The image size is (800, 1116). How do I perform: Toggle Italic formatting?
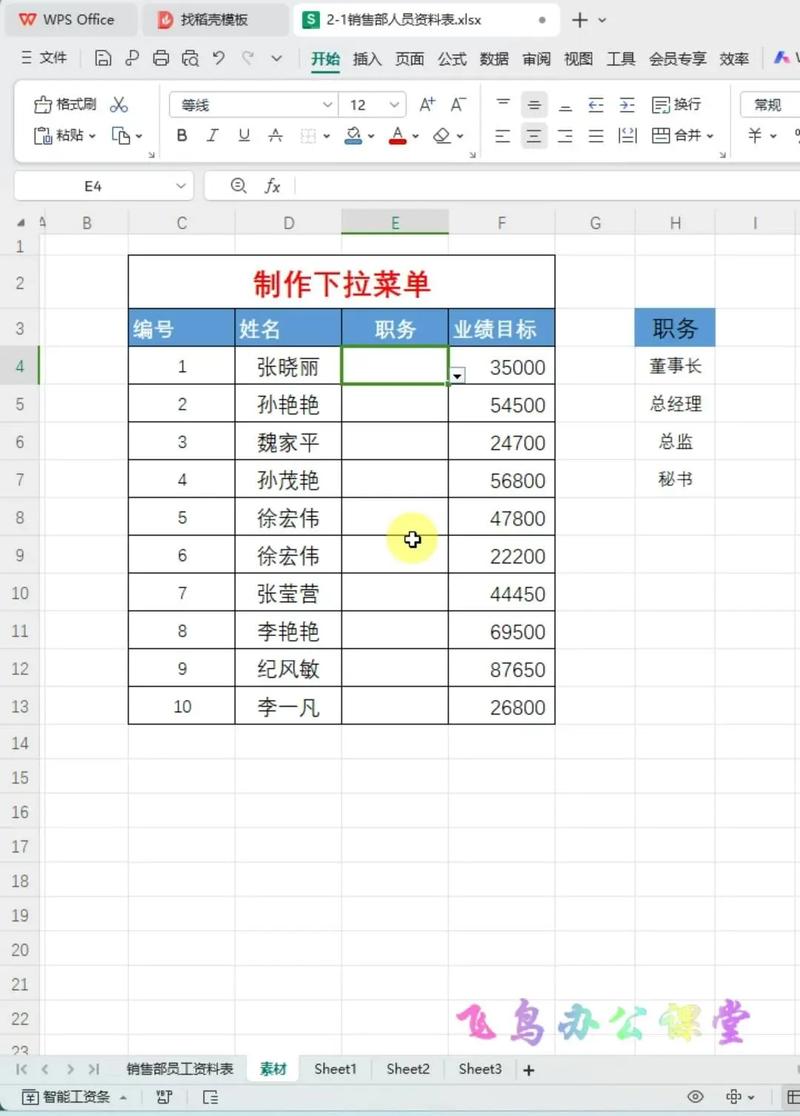point(212,135)
